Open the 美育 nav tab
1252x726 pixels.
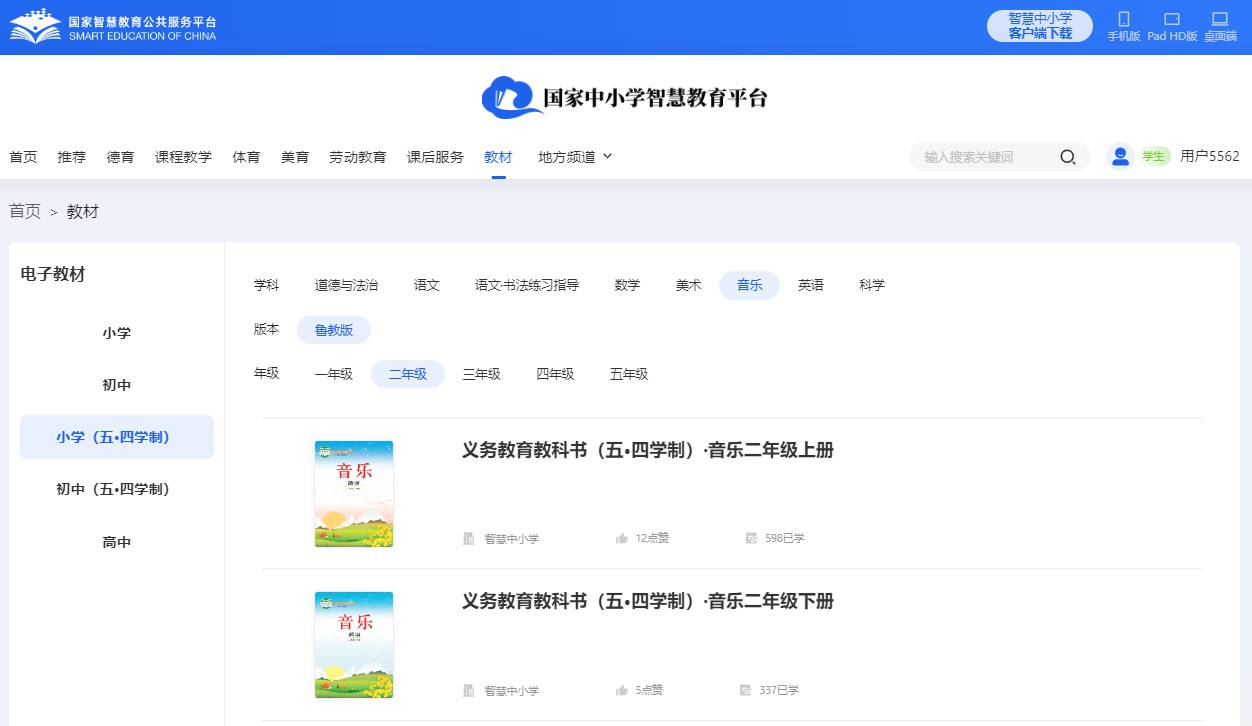(295, 157)
